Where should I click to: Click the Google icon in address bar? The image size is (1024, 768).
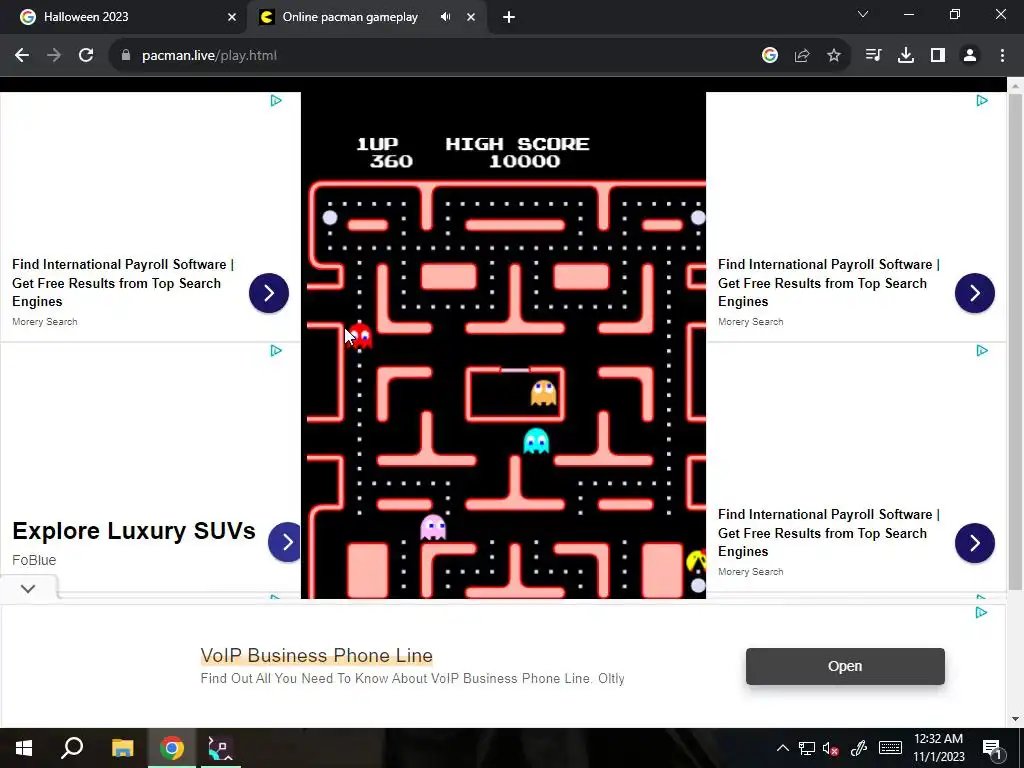(x=770, y=56)
